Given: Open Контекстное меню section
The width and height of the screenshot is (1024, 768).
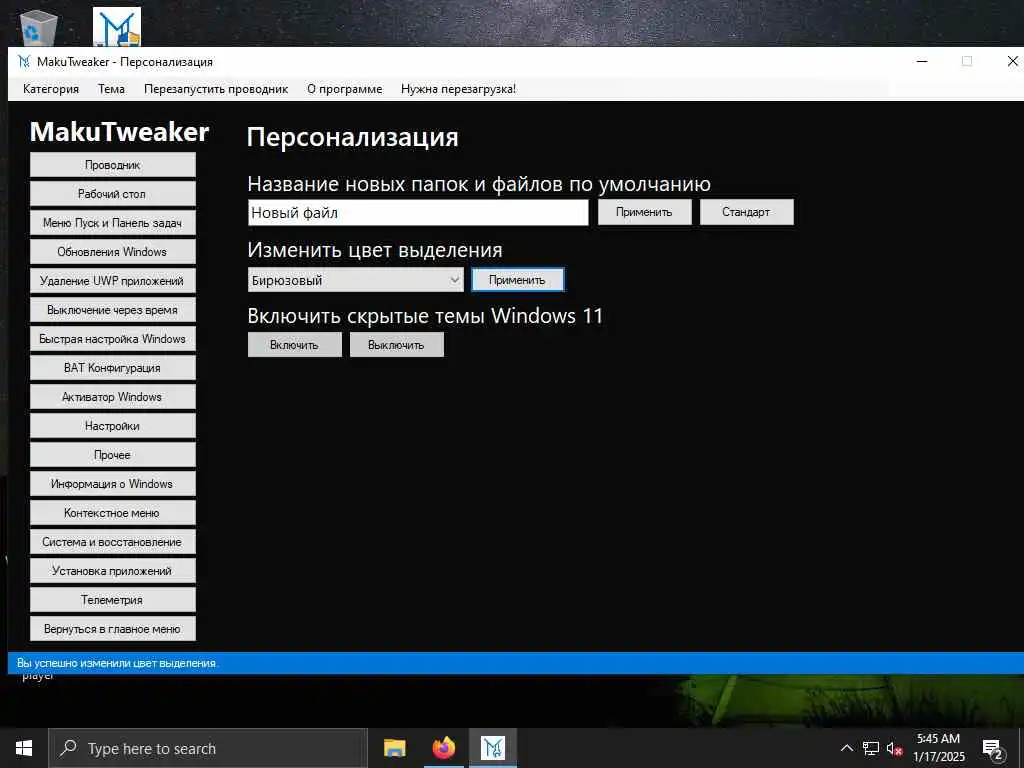Looking at the screenshot, I should [x=112, y=513].
